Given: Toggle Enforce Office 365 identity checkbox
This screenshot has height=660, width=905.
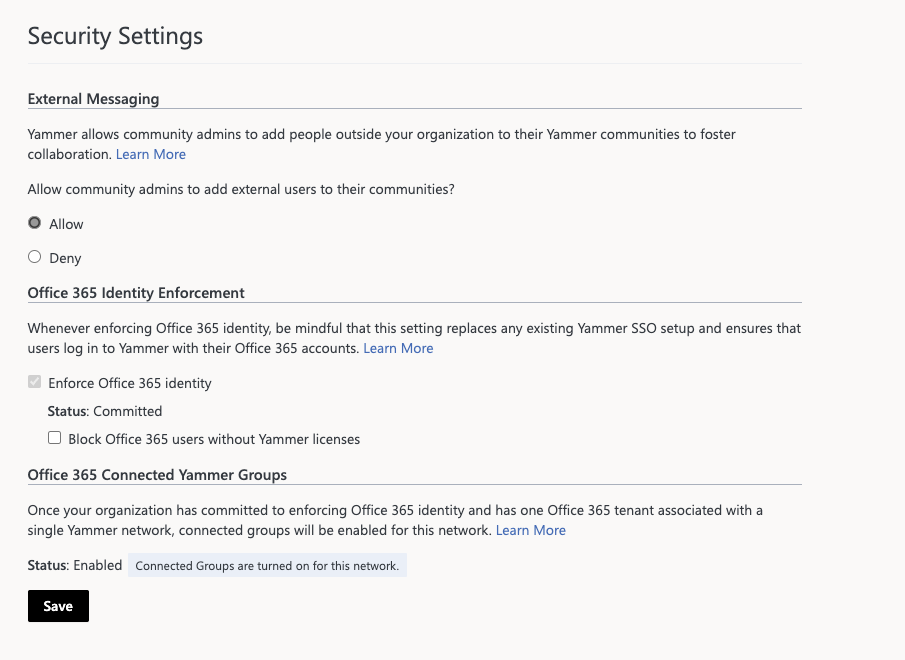Looking at the screenshot, I should tap(35, 382).
